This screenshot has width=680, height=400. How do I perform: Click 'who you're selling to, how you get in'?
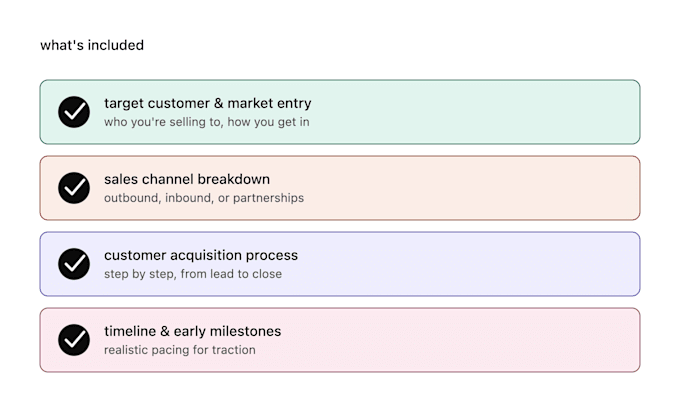[x=207, y=122]
